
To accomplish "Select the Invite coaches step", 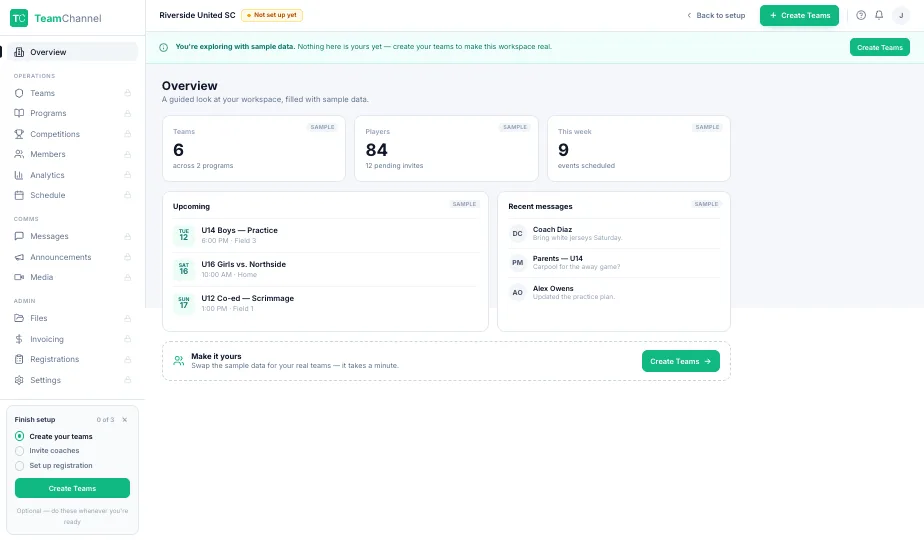I will point(47,450).
